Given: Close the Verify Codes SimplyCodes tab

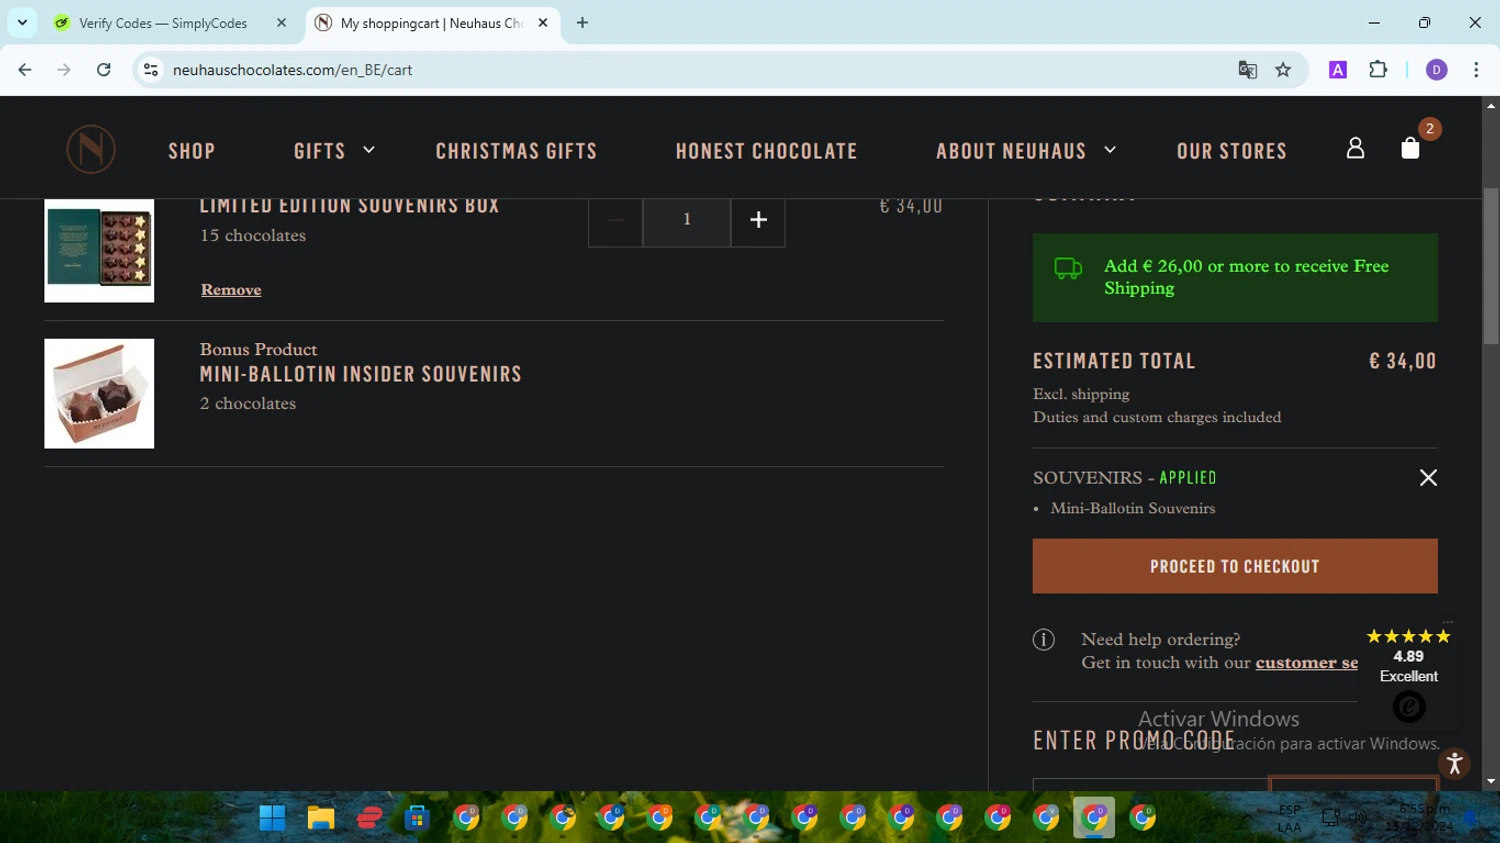Looking at the screenshot, I should [x=281, y=23].
